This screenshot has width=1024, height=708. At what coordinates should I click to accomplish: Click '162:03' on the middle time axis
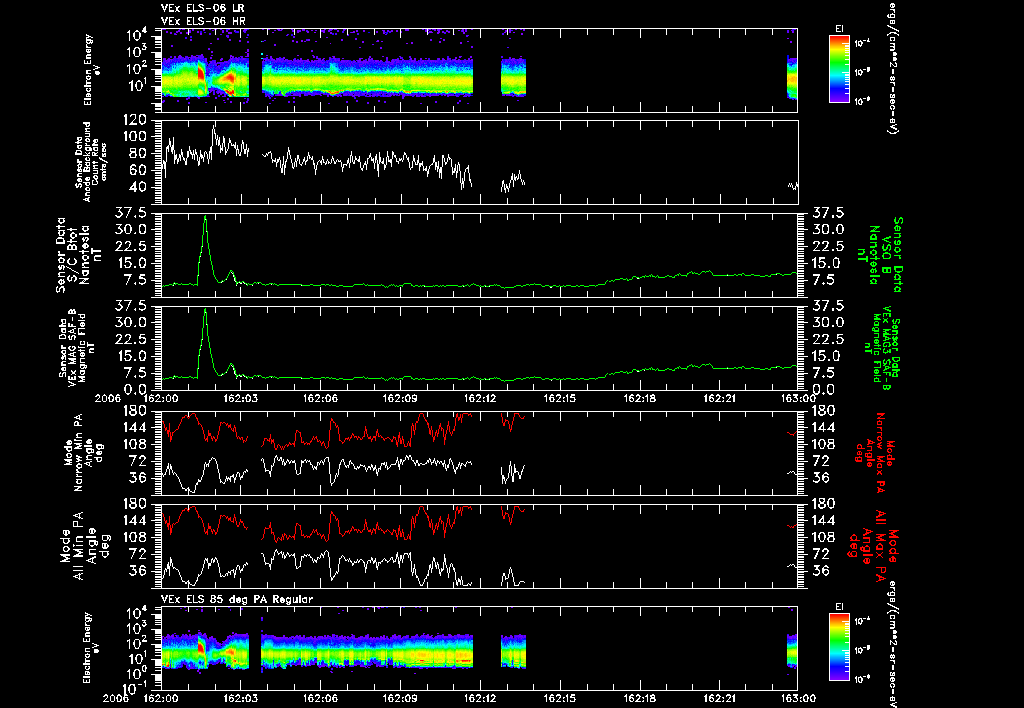pos(241,398)
